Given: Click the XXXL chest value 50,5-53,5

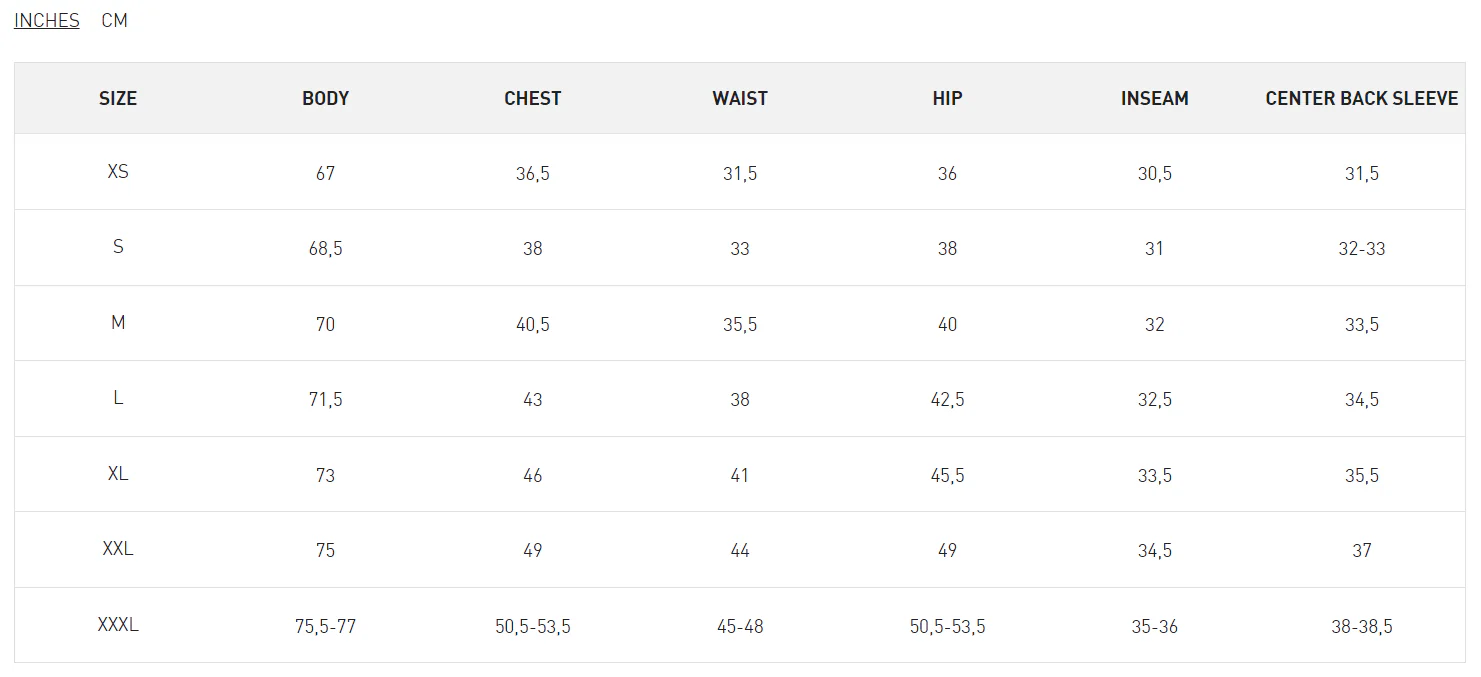Looking at the screenshot, I should point(532,627).
